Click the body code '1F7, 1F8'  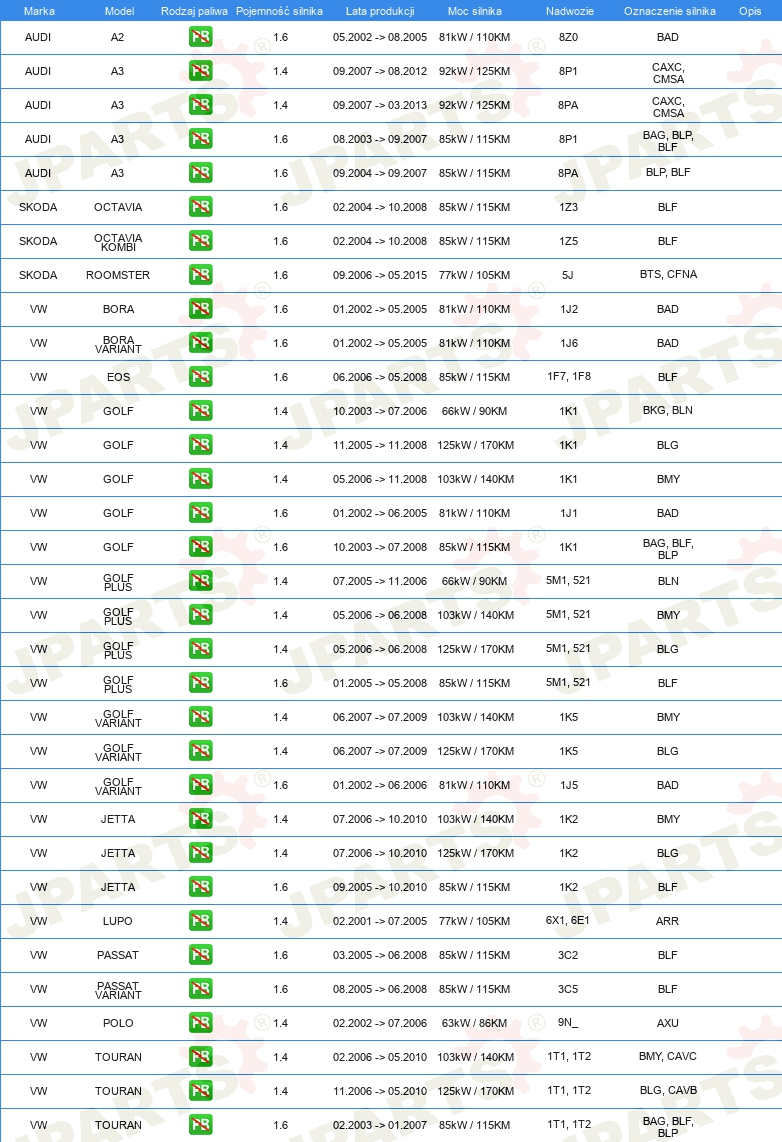point(569,376)
